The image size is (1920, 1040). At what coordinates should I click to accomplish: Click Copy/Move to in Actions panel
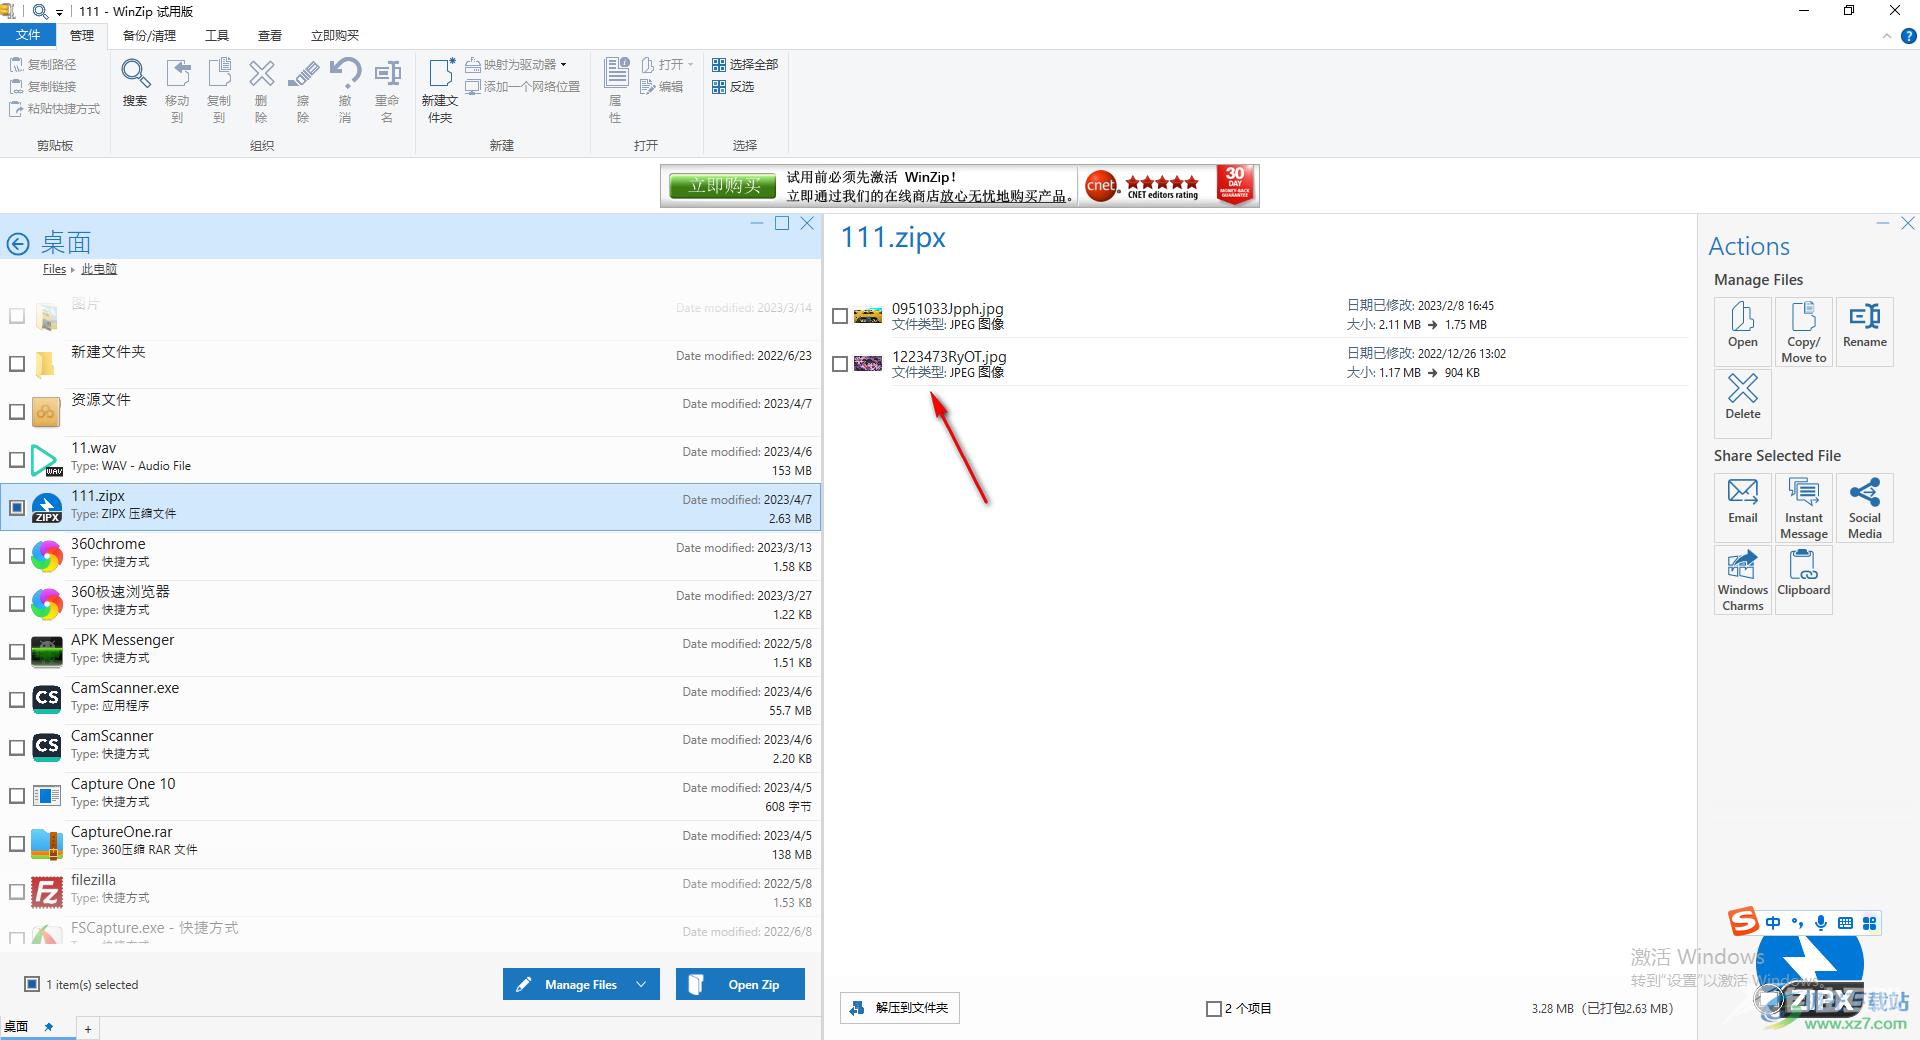(1804, 332)
